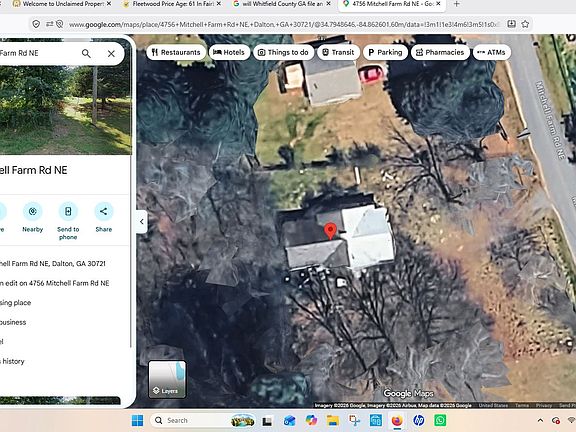
Task: Click the Maps search input field
Action: 37,53
